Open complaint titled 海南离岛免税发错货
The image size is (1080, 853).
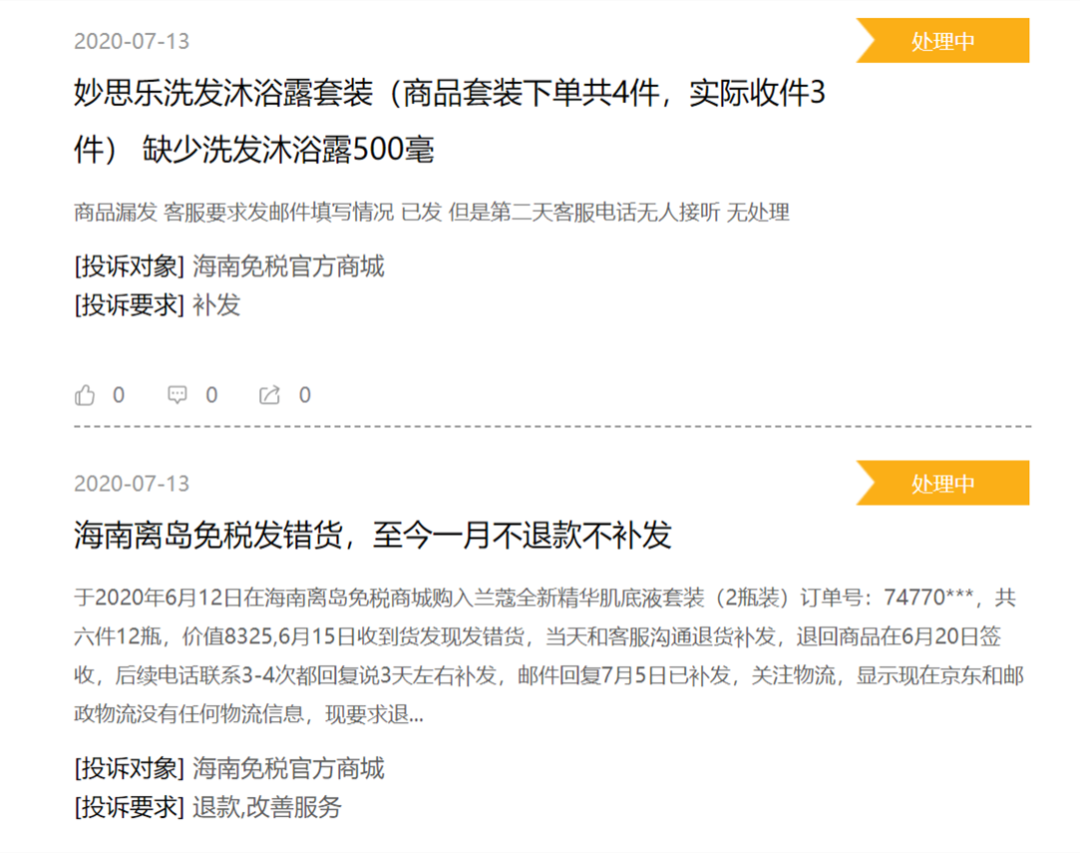[x=373, y=535]
